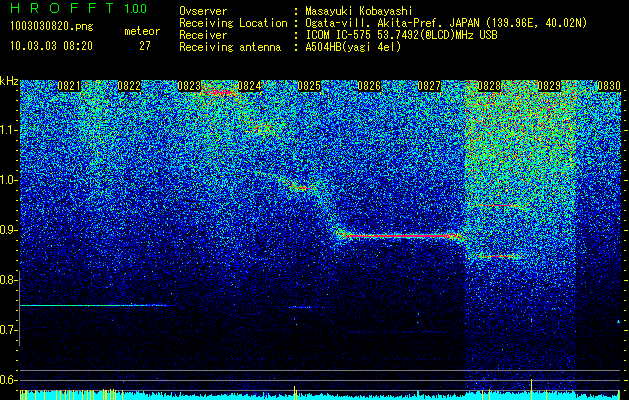
Task: Click the HROFFT 1.0.0 title text
Action: (x=79, y=8)
